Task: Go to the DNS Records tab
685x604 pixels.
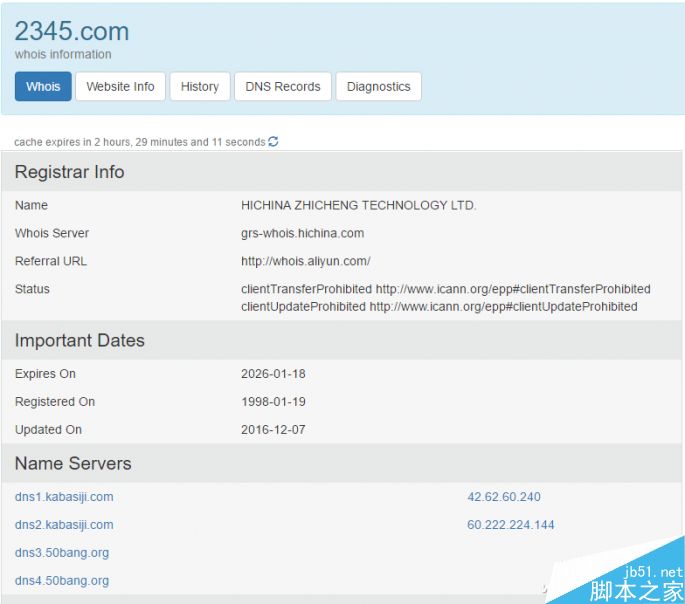Action: click(283, 87)
